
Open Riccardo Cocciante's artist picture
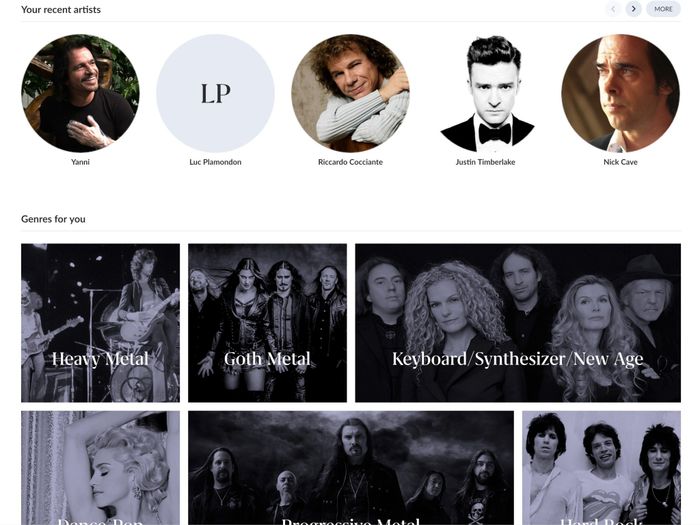[x=350, y=93]
